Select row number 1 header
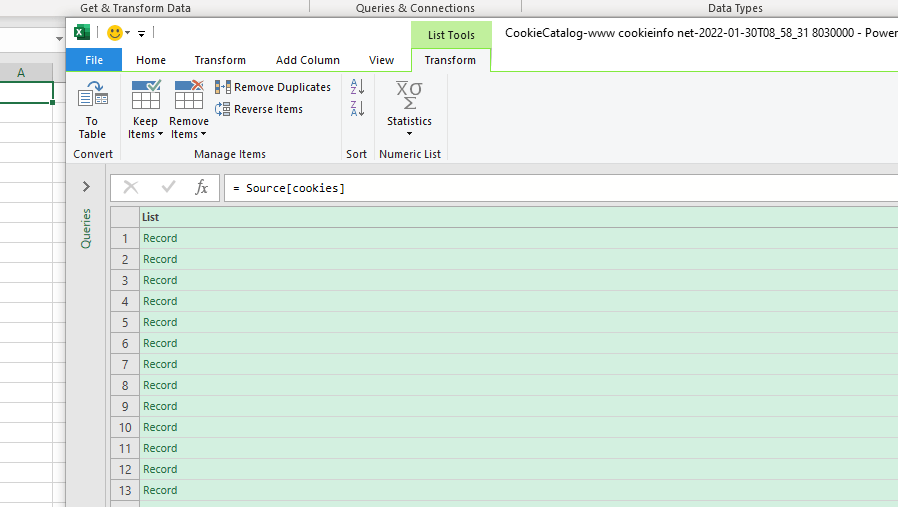The width and height of the screenshot is (898, 507). click(125, 238)
